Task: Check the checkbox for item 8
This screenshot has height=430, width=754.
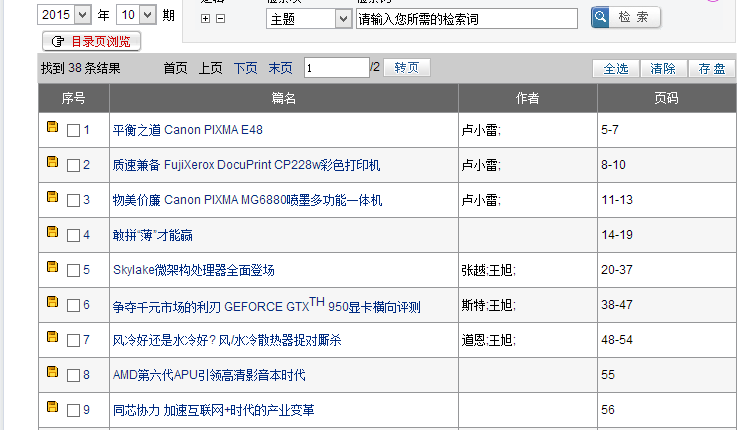Action: coord(73,376)
